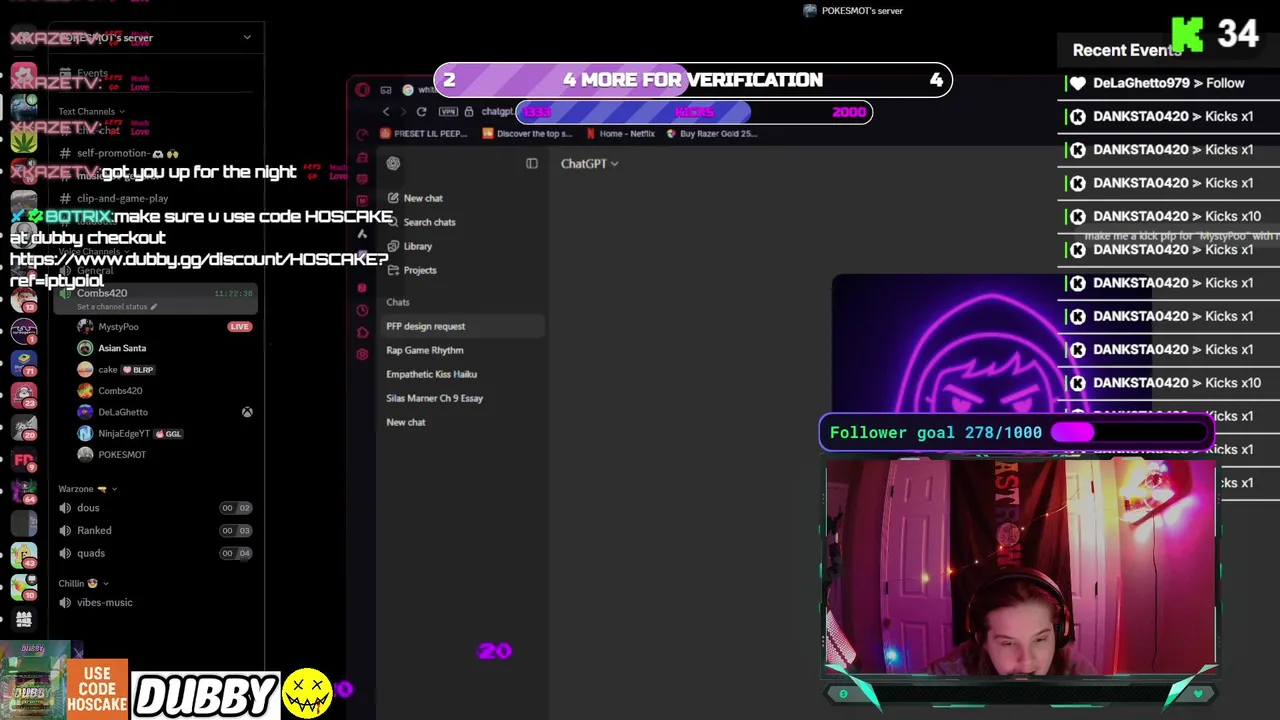Expand POKESMOT's server header dropdown in Discord

[247, 37]
